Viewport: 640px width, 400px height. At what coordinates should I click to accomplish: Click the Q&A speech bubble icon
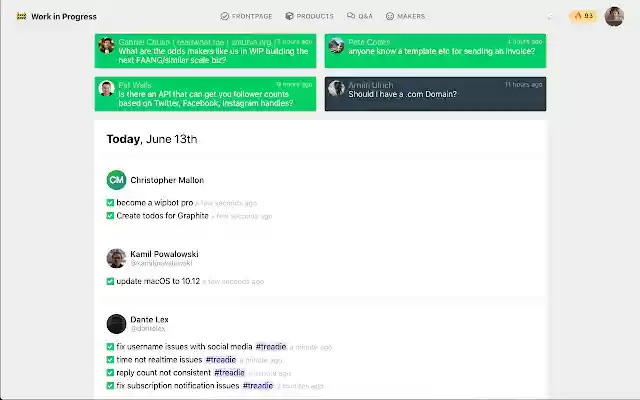tap(351, 16)
